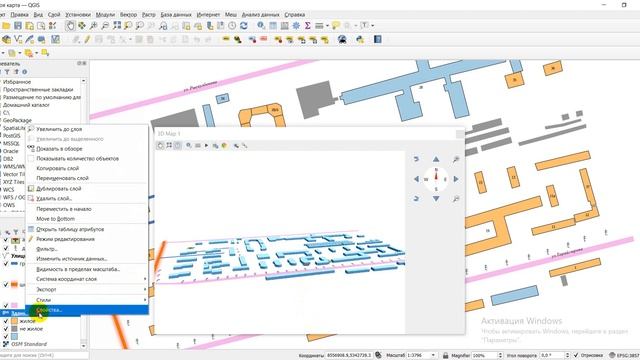Click the 3D view right arrow
This screenshot has height=360, width=640.
click(456, 179)
